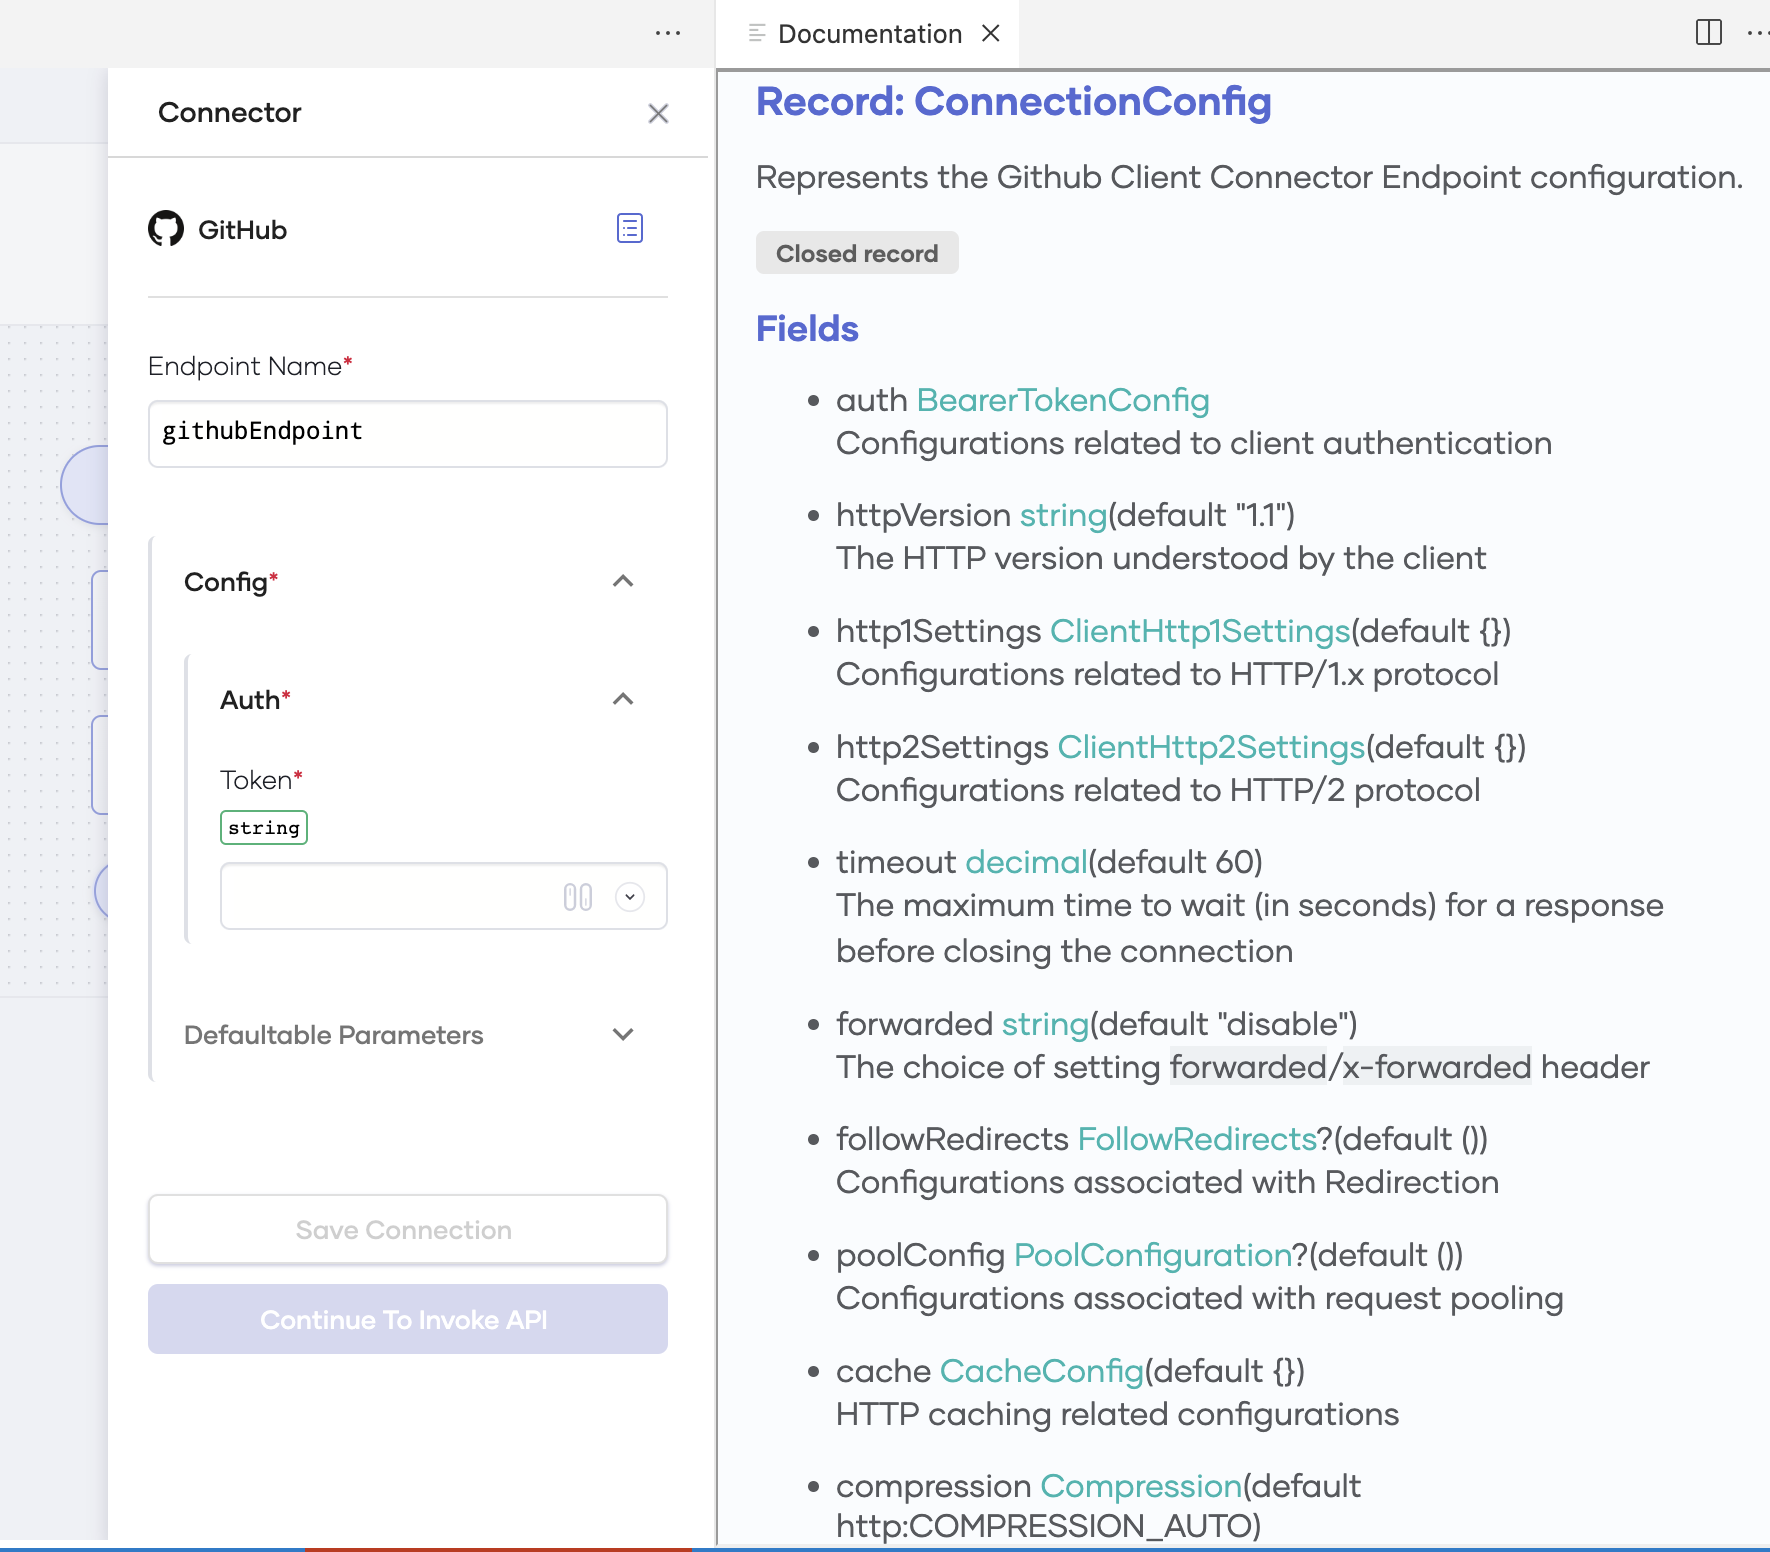The width and height of the screenshot is (1770, 1552).
Task: Open the CacheConfig type link
Action: point(1041,1371)
